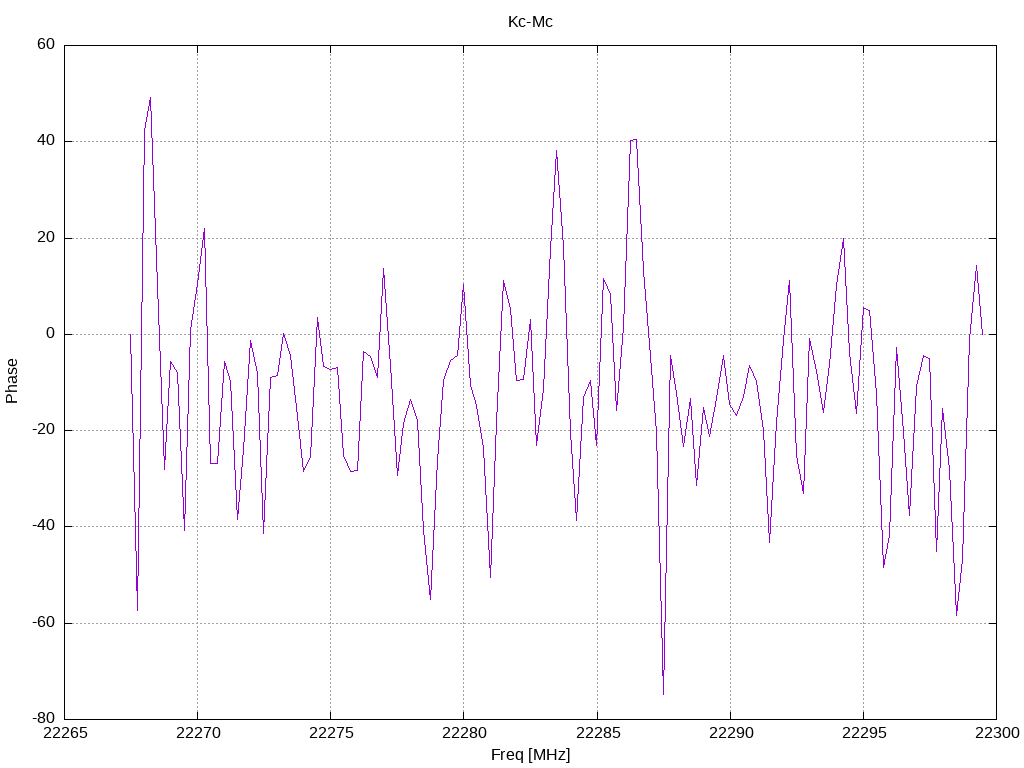Click the x-axis tick label 22285

click(598, 733)
